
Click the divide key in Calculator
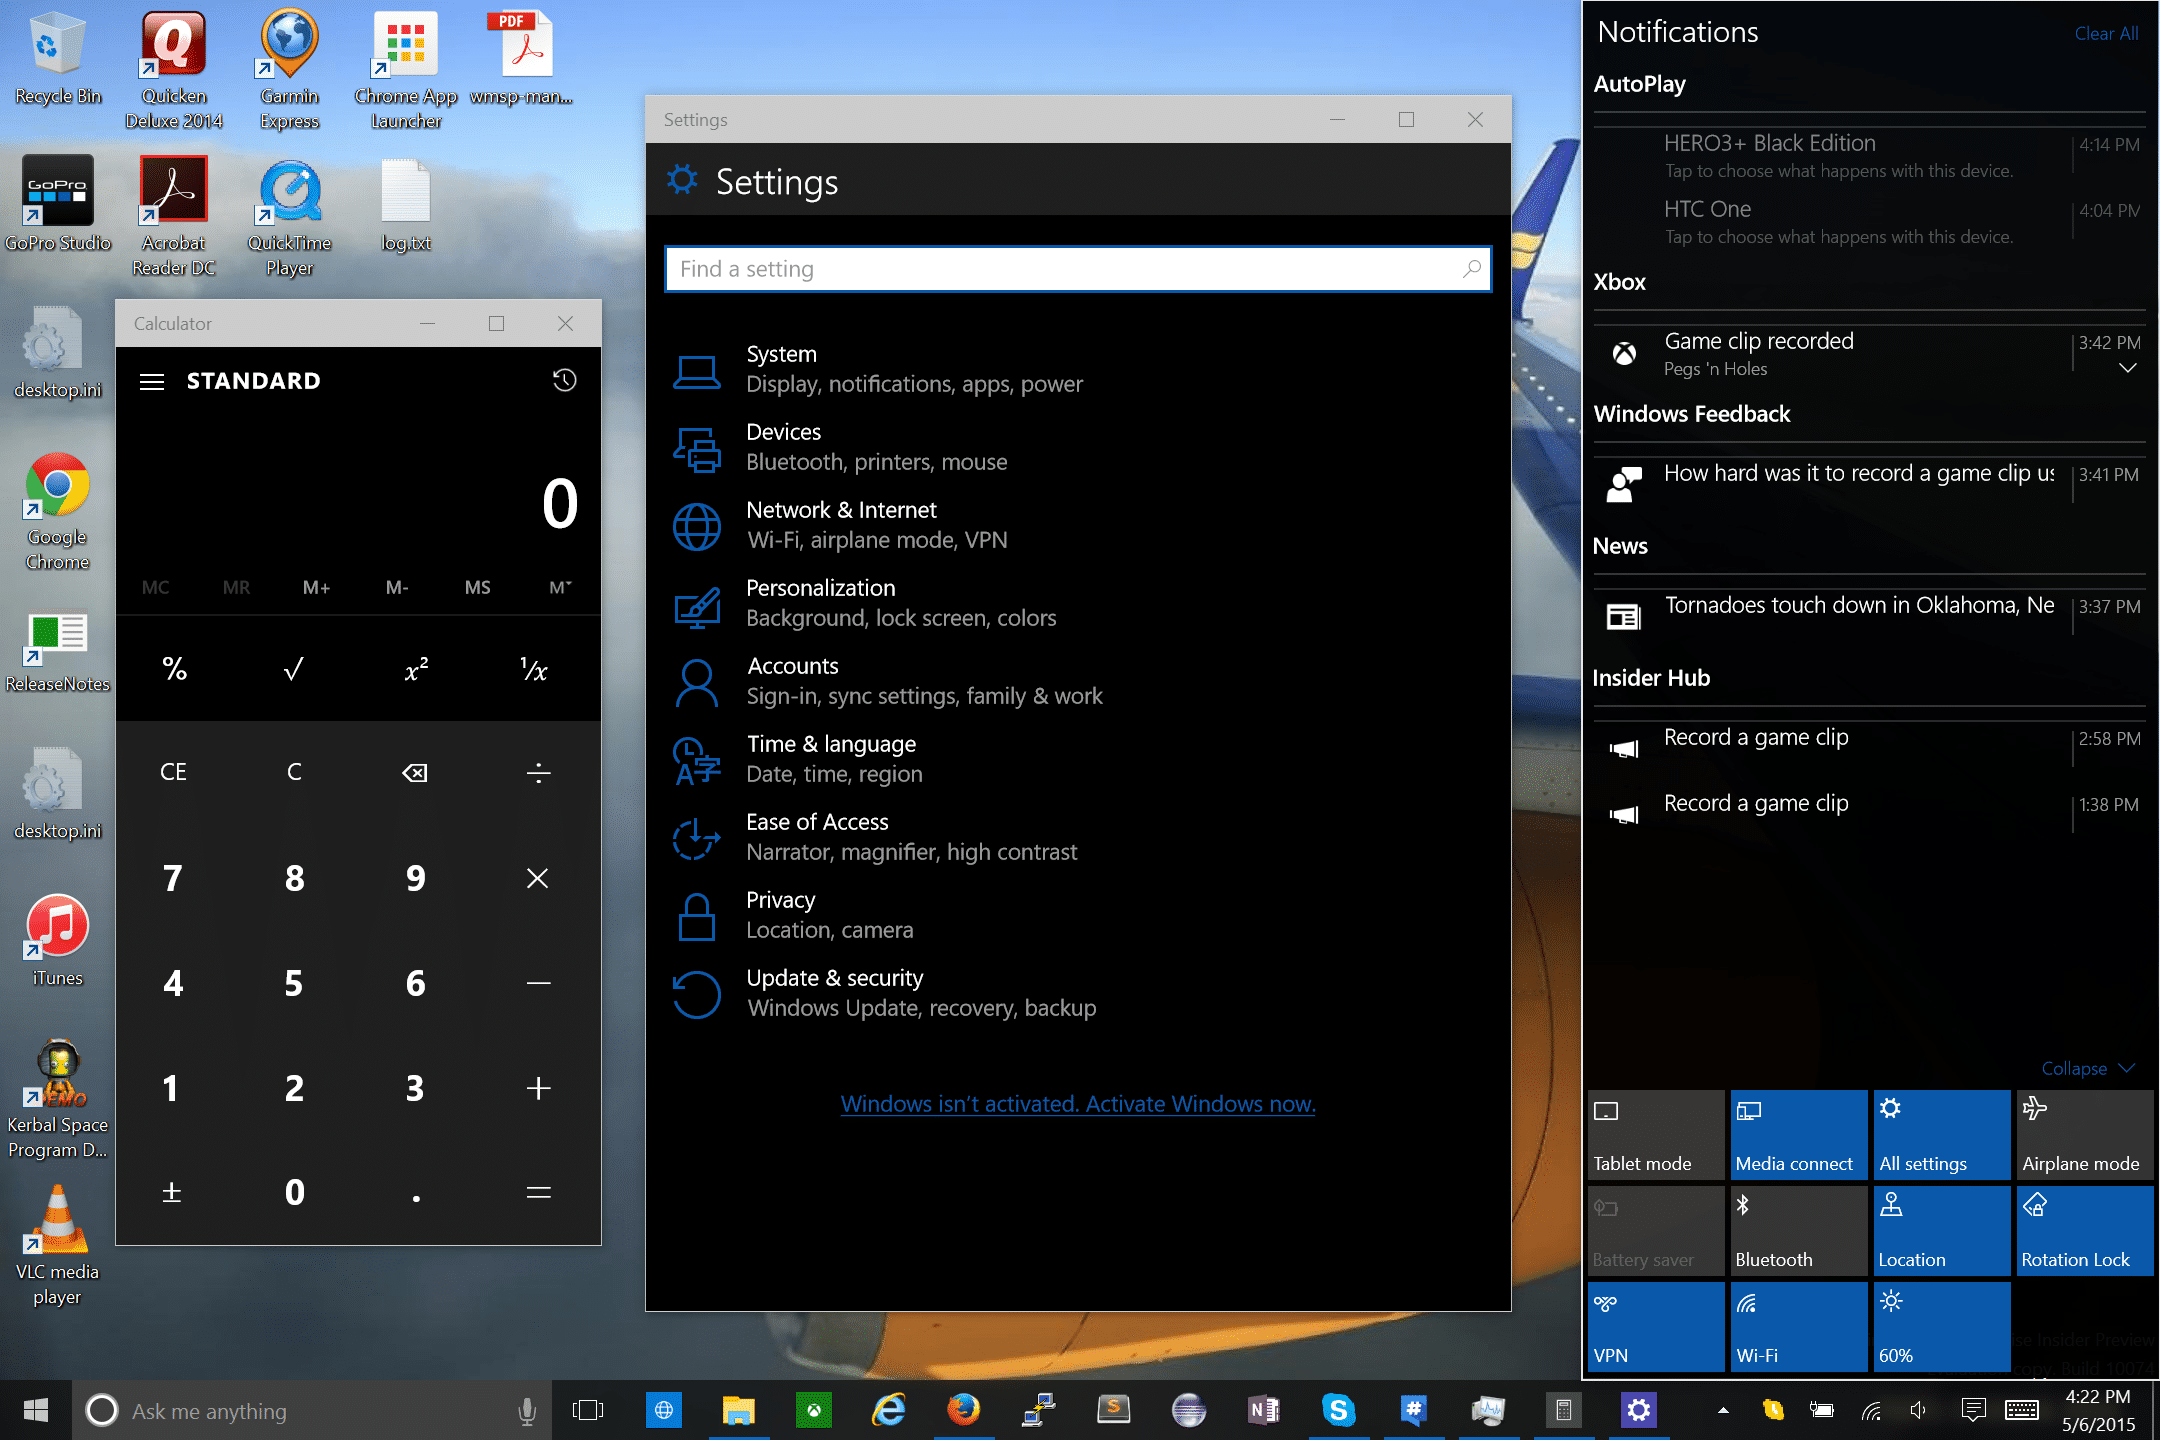point(538,772)
